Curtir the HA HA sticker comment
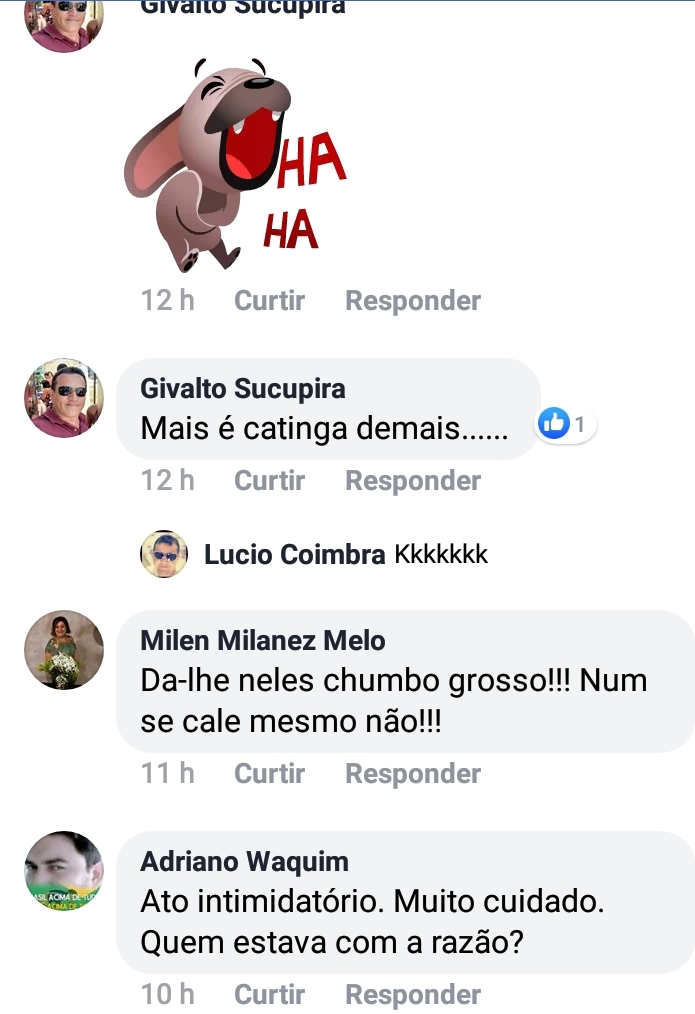Image resolution: width=695 pixels, height=1014 pixels. [x=269, y=300]
